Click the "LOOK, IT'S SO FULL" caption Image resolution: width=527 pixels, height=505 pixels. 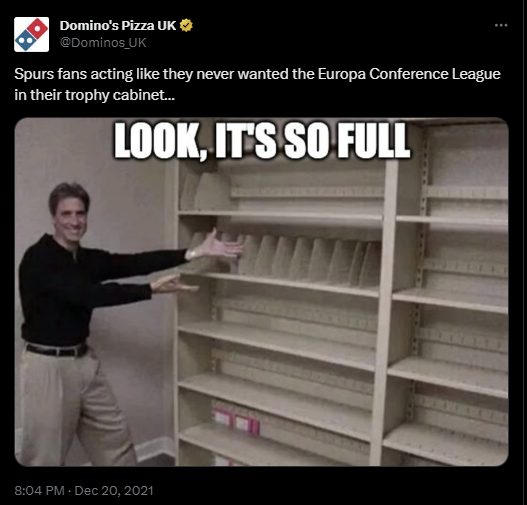click(x=262, y=140)
